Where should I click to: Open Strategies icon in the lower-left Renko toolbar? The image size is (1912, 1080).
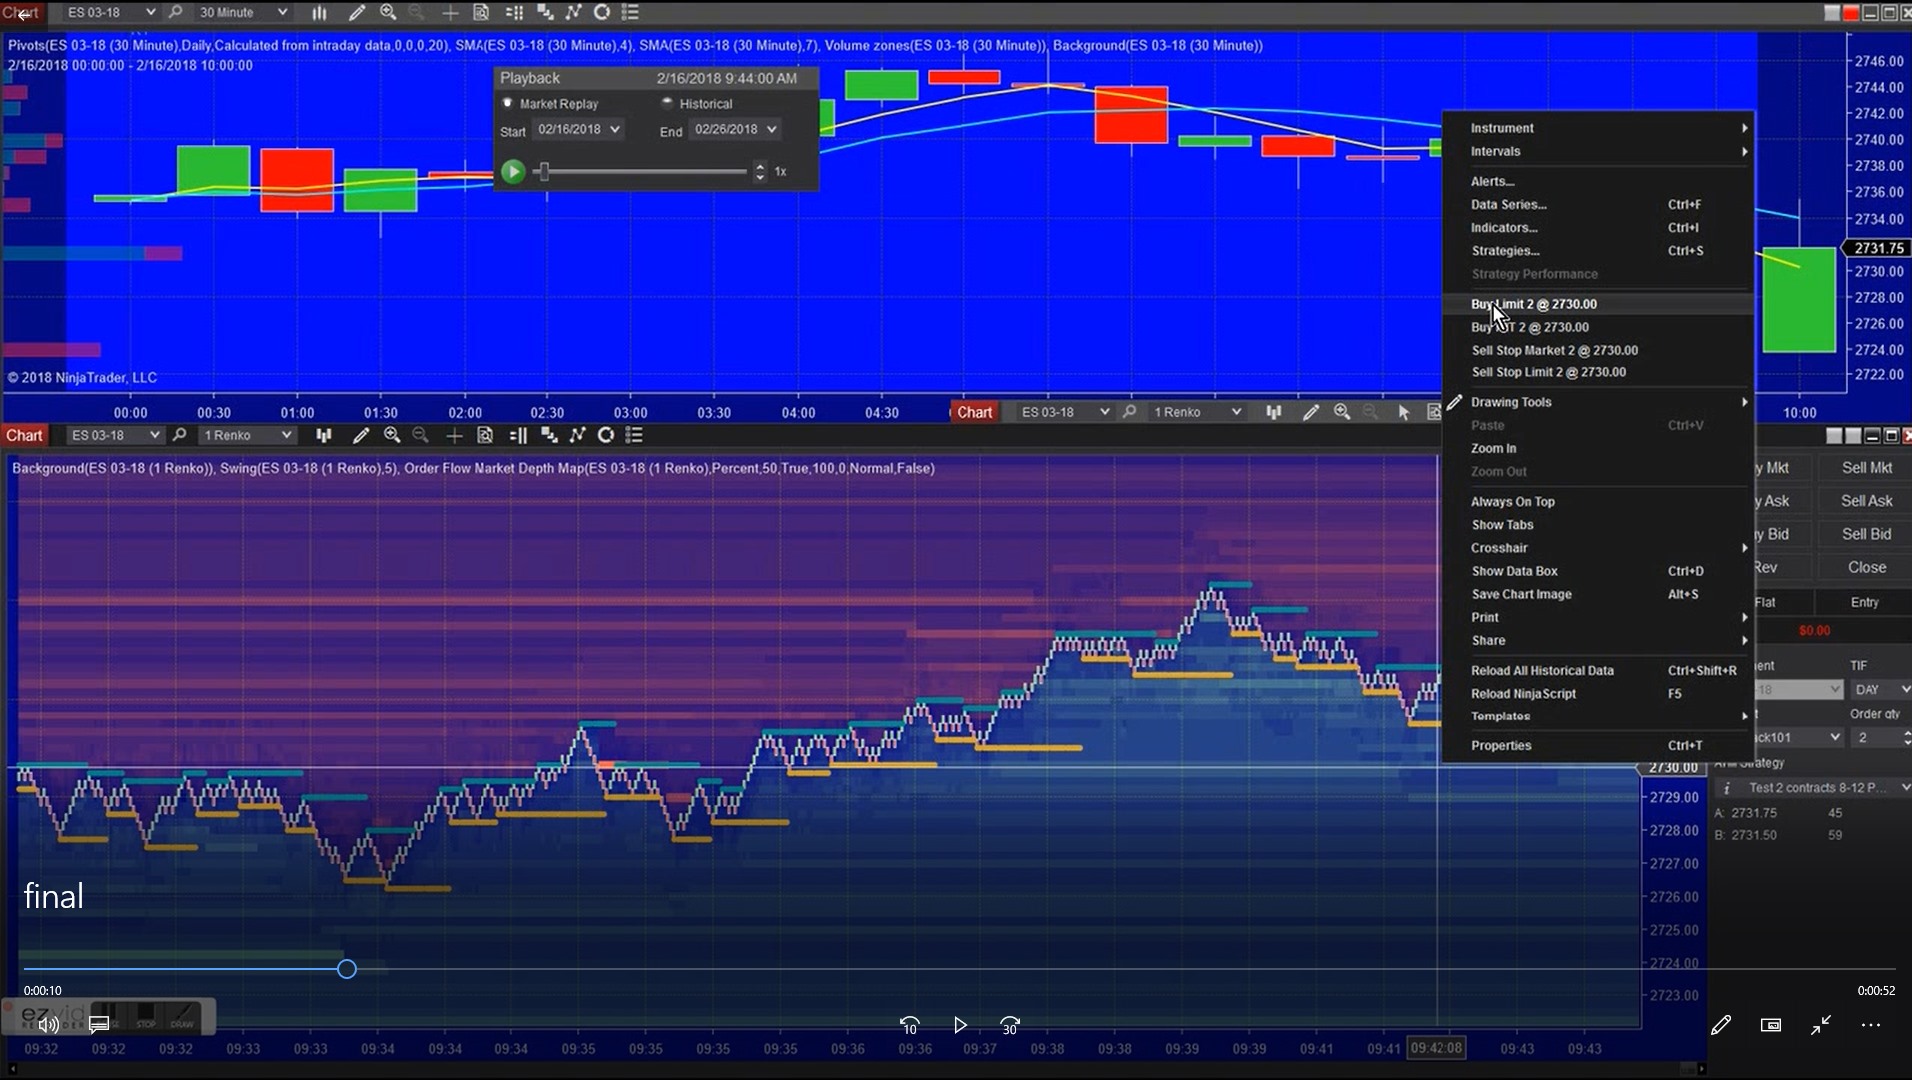tap(605, 435)
